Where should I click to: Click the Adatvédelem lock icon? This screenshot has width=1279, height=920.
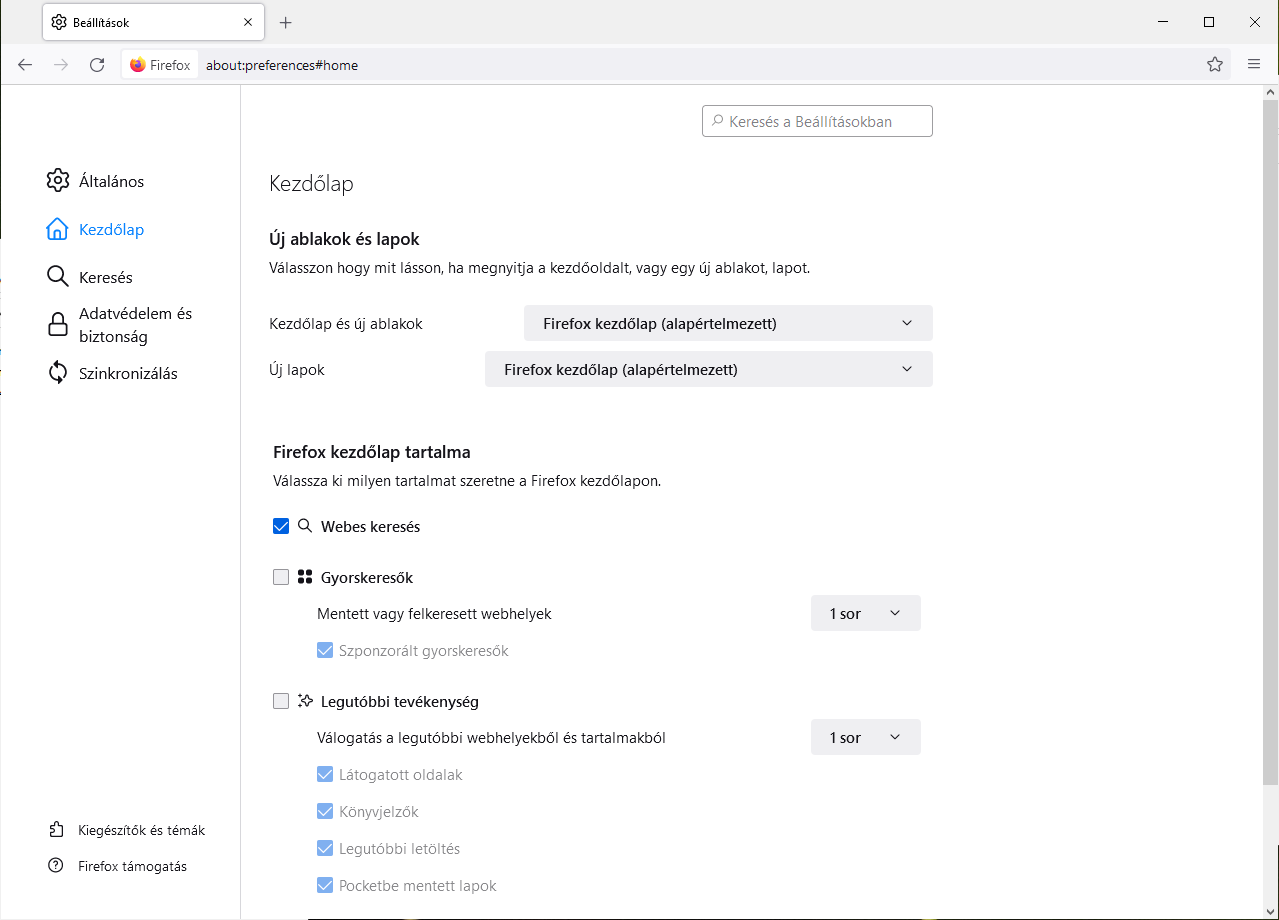58,325
